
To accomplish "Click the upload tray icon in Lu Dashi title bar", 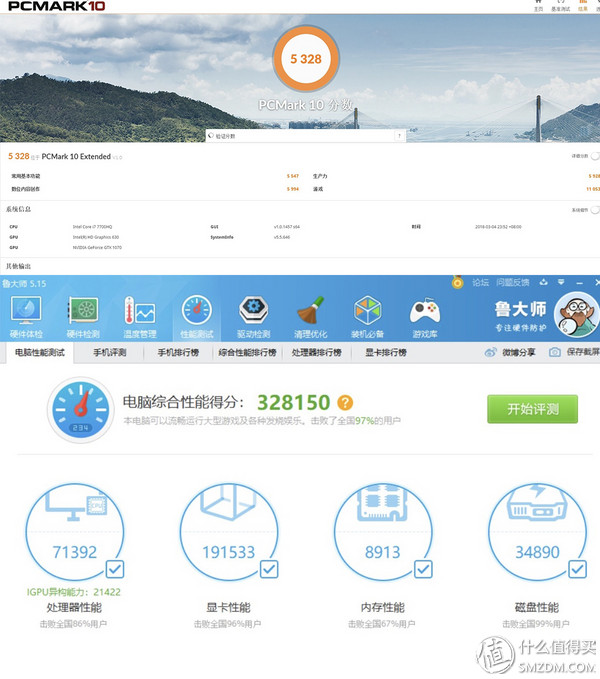I will [544, 282].
